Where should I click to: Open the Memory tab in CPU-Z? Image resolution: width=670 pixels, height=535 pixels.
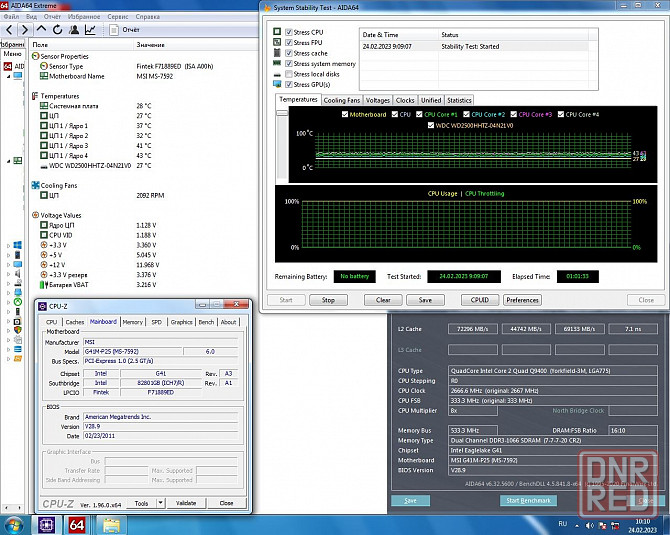(x=132, y=322)
